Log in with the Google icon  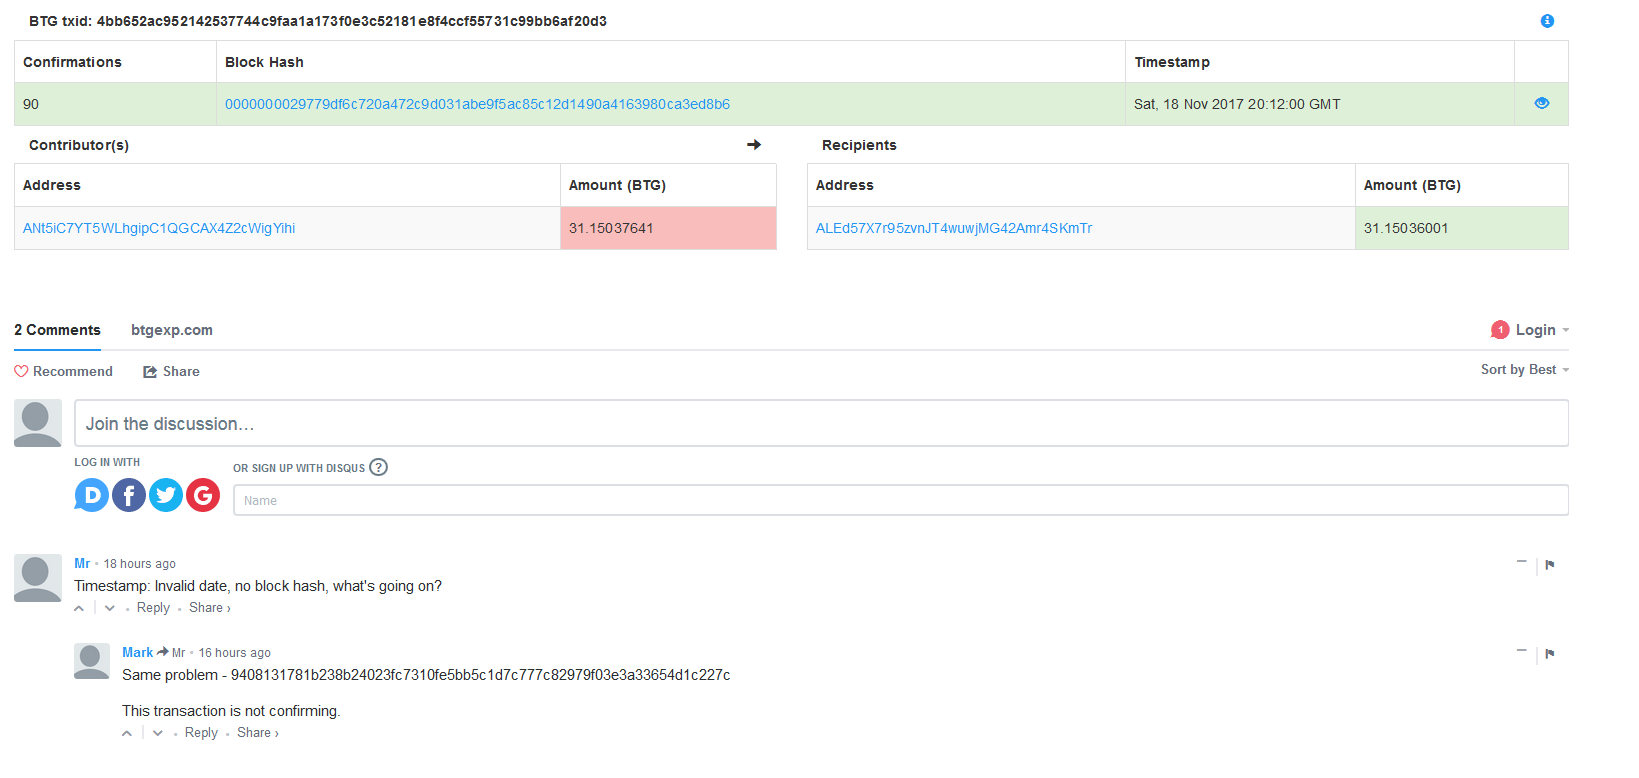pyautogui.click(x=203, y=495)
